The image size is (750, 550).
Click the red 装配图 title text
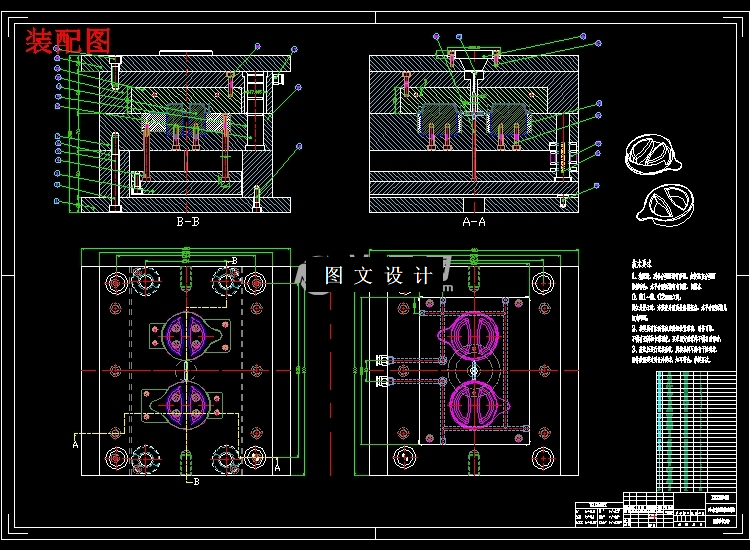tap(68, 41)
